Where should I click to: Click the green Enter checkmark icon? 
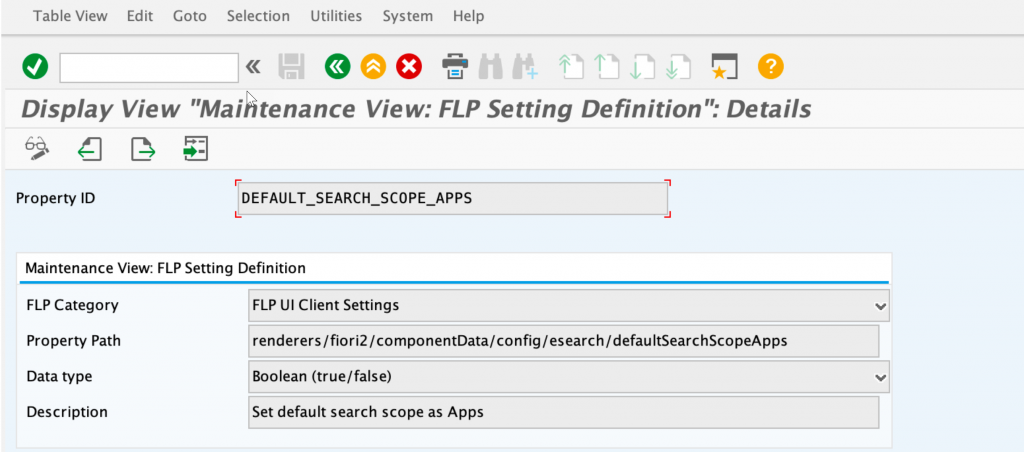(x=35, y=67)
